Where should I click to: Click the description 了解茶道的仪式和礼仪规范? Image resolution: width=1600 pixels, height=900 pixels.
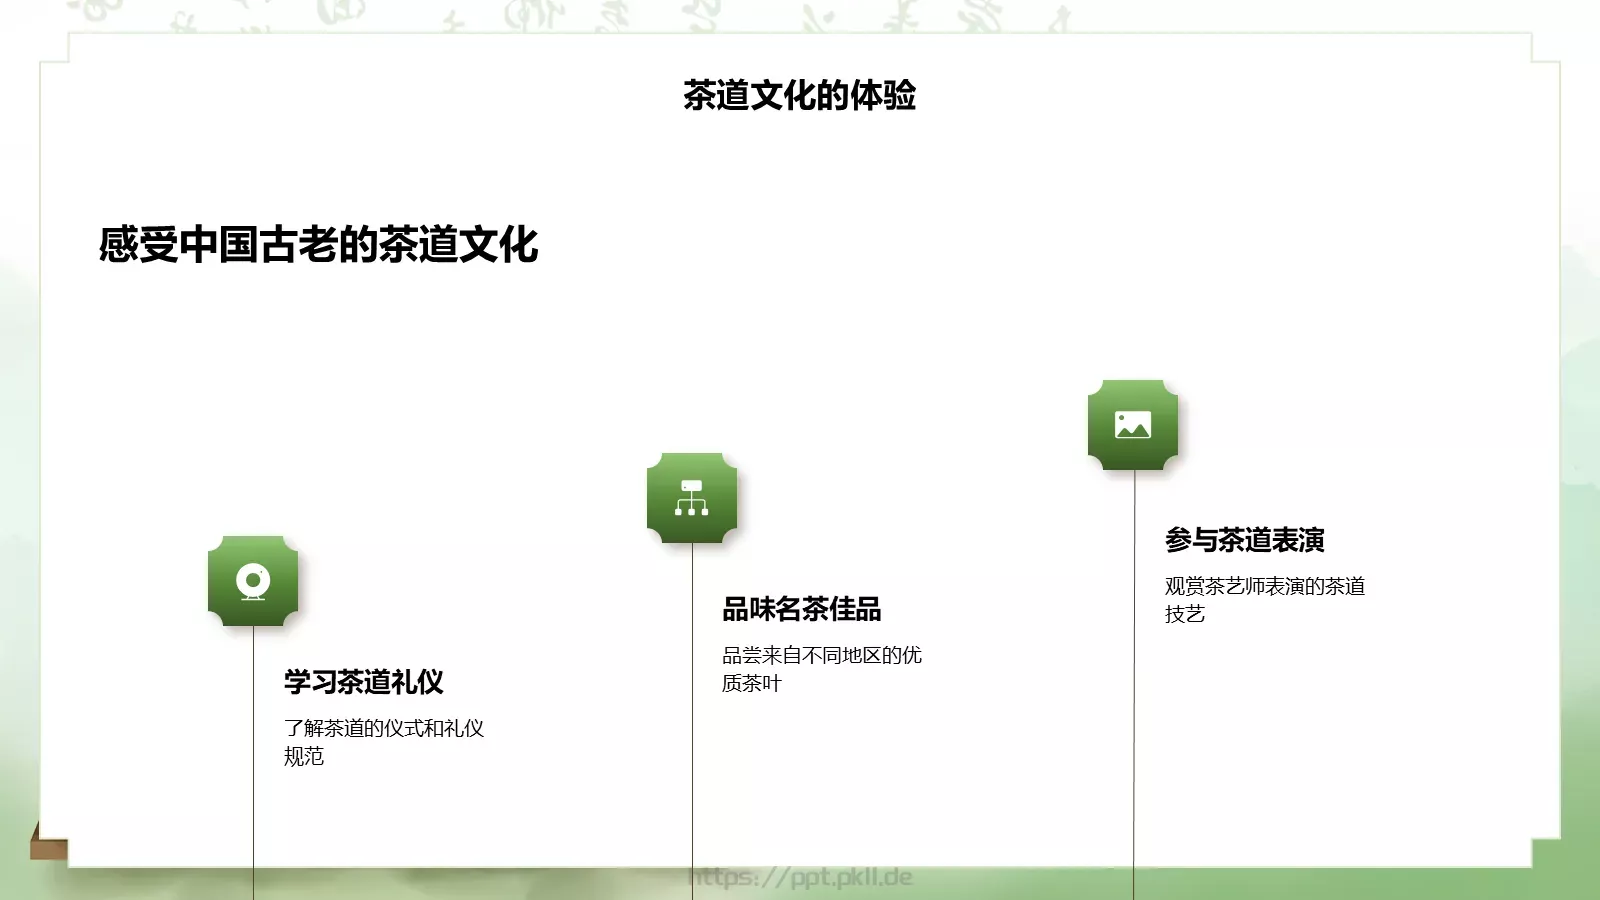click(384, 742)
